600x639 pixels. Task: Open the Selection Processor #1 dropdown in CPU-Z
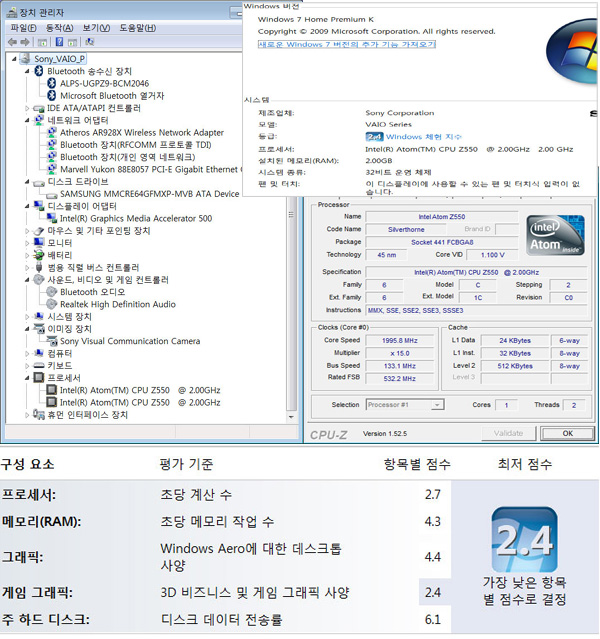(437, 405)
